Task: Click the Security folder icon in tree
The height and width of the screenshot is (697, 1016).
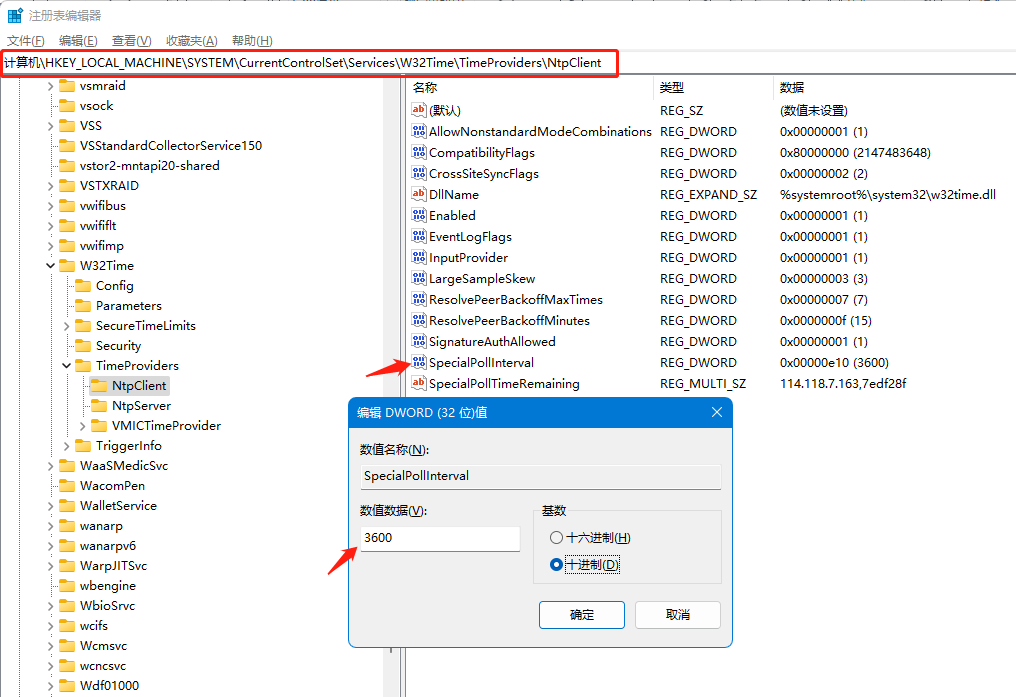Action: click(x=83, y=345)
